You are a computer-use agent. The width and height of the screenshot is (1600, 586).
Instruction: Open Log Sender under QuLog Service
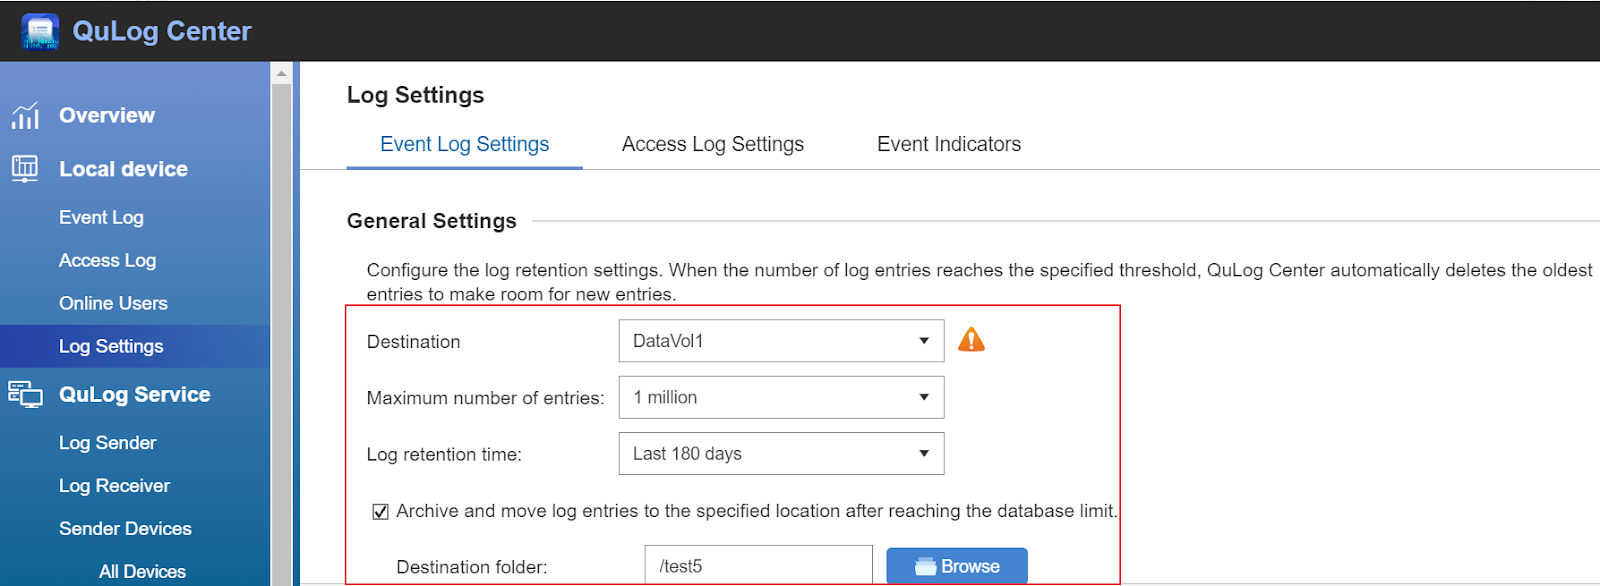click(107, 442)
